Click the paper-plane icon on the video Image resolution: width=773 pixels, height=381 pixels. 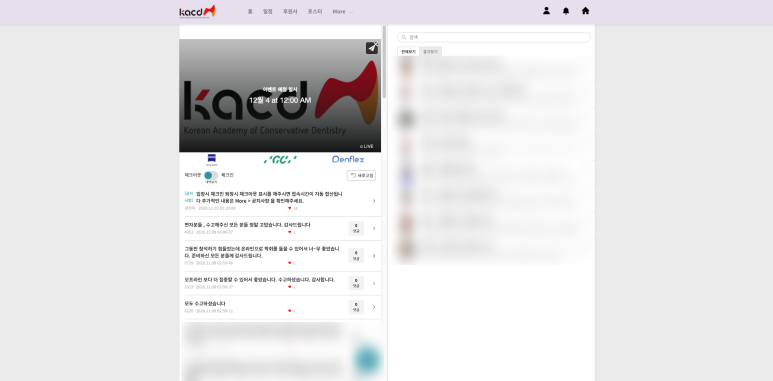[x=372, y=48]
